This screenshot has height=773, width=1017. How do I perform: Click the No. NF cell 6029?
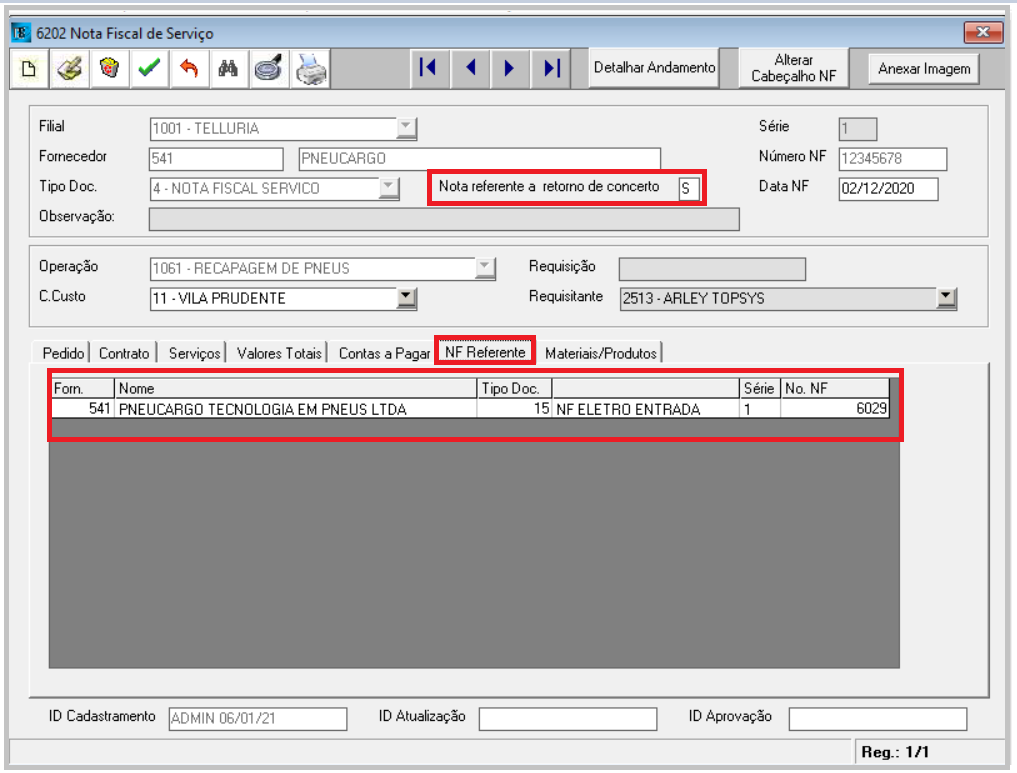[835, 409]
